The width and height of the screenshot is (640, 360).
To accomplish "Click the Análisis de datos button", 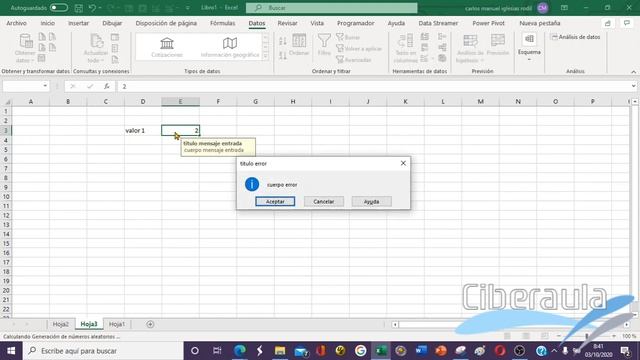I will pos(576,37).
